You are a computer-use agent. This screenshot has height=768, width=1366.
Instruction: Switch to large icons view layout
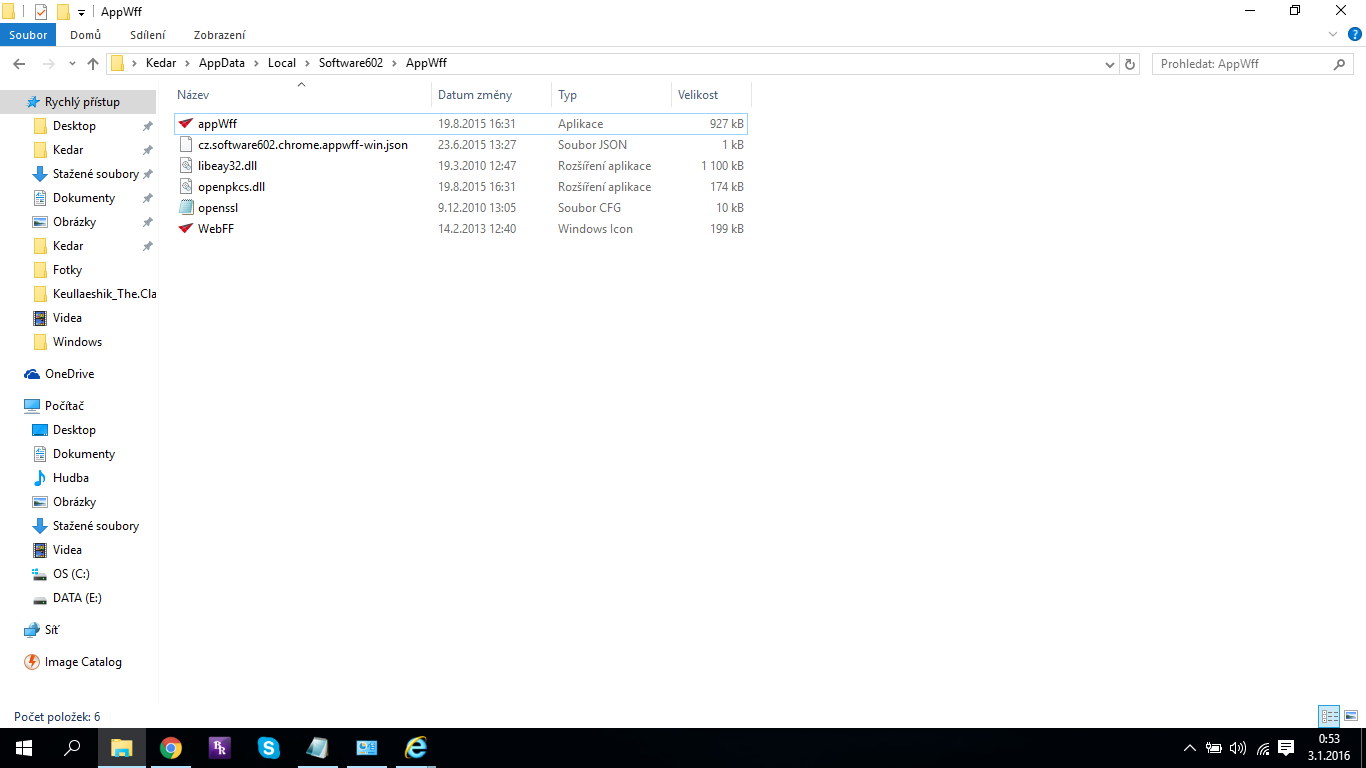[x=1351, y=716]
